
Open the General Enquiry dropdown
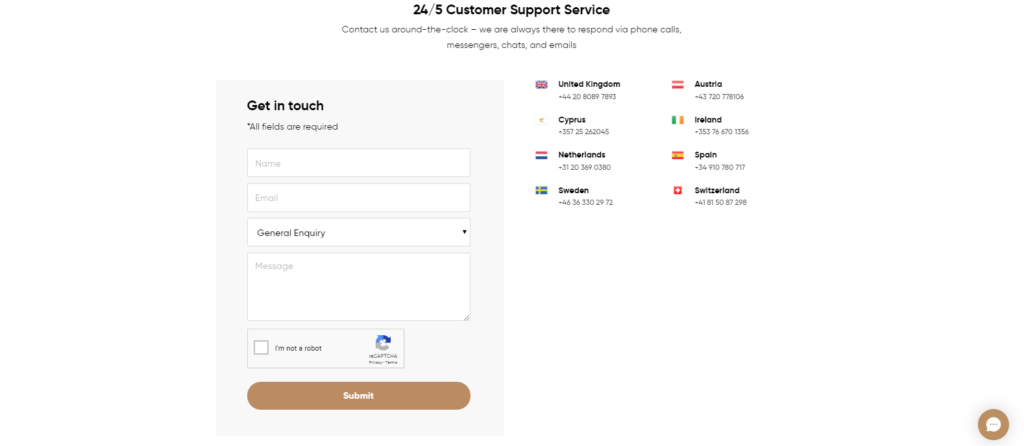(x=359, y=232)
